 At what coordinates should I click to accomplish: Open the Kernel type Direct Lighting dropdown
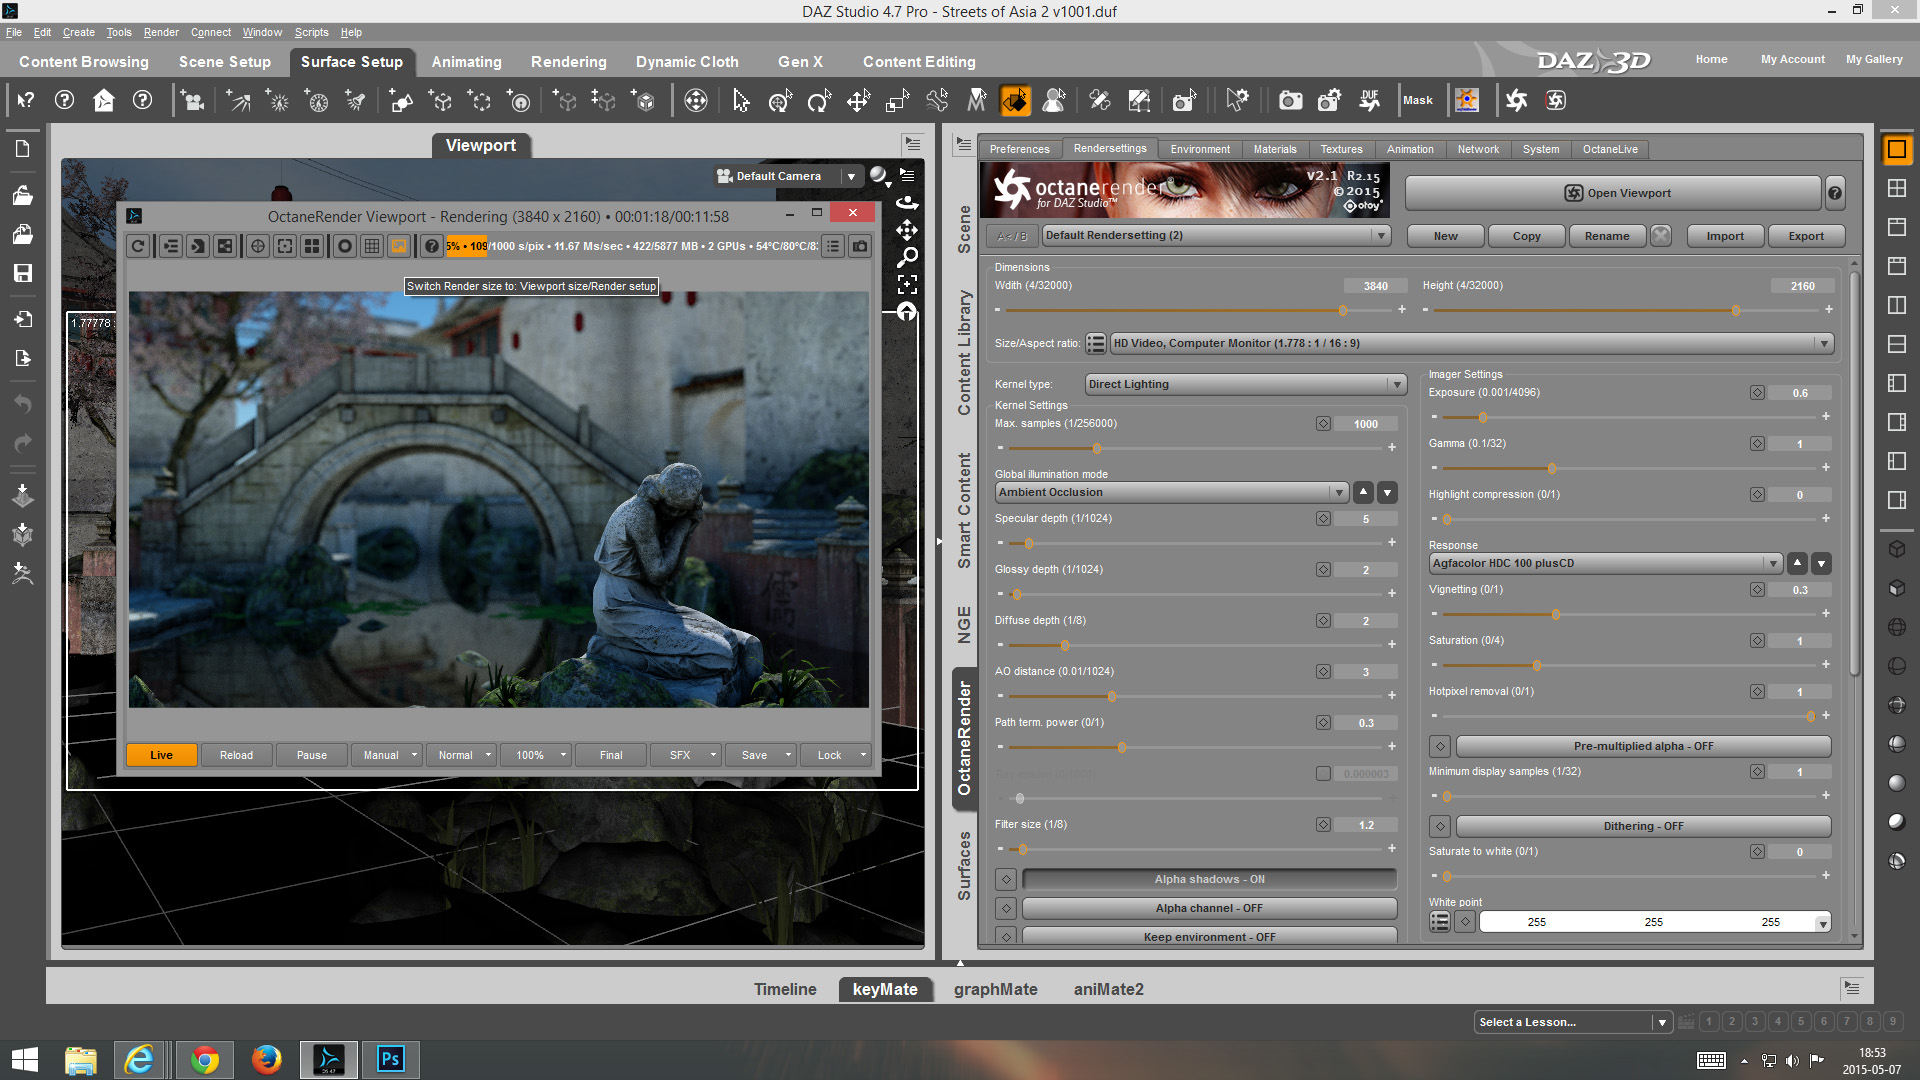click(x=1245, y=384)
